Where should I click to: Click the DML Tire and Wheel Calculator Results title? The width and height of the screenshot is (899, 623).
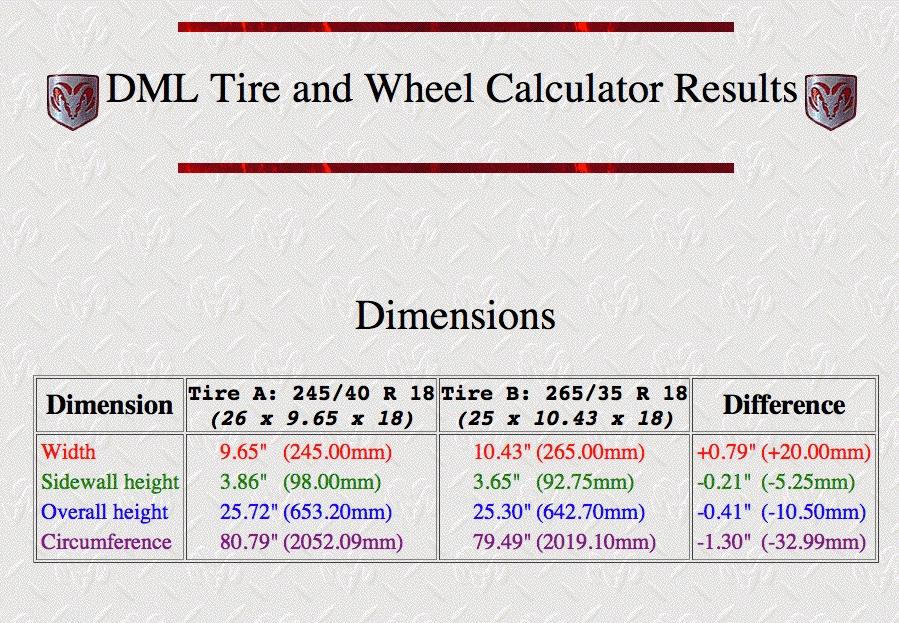451,89
